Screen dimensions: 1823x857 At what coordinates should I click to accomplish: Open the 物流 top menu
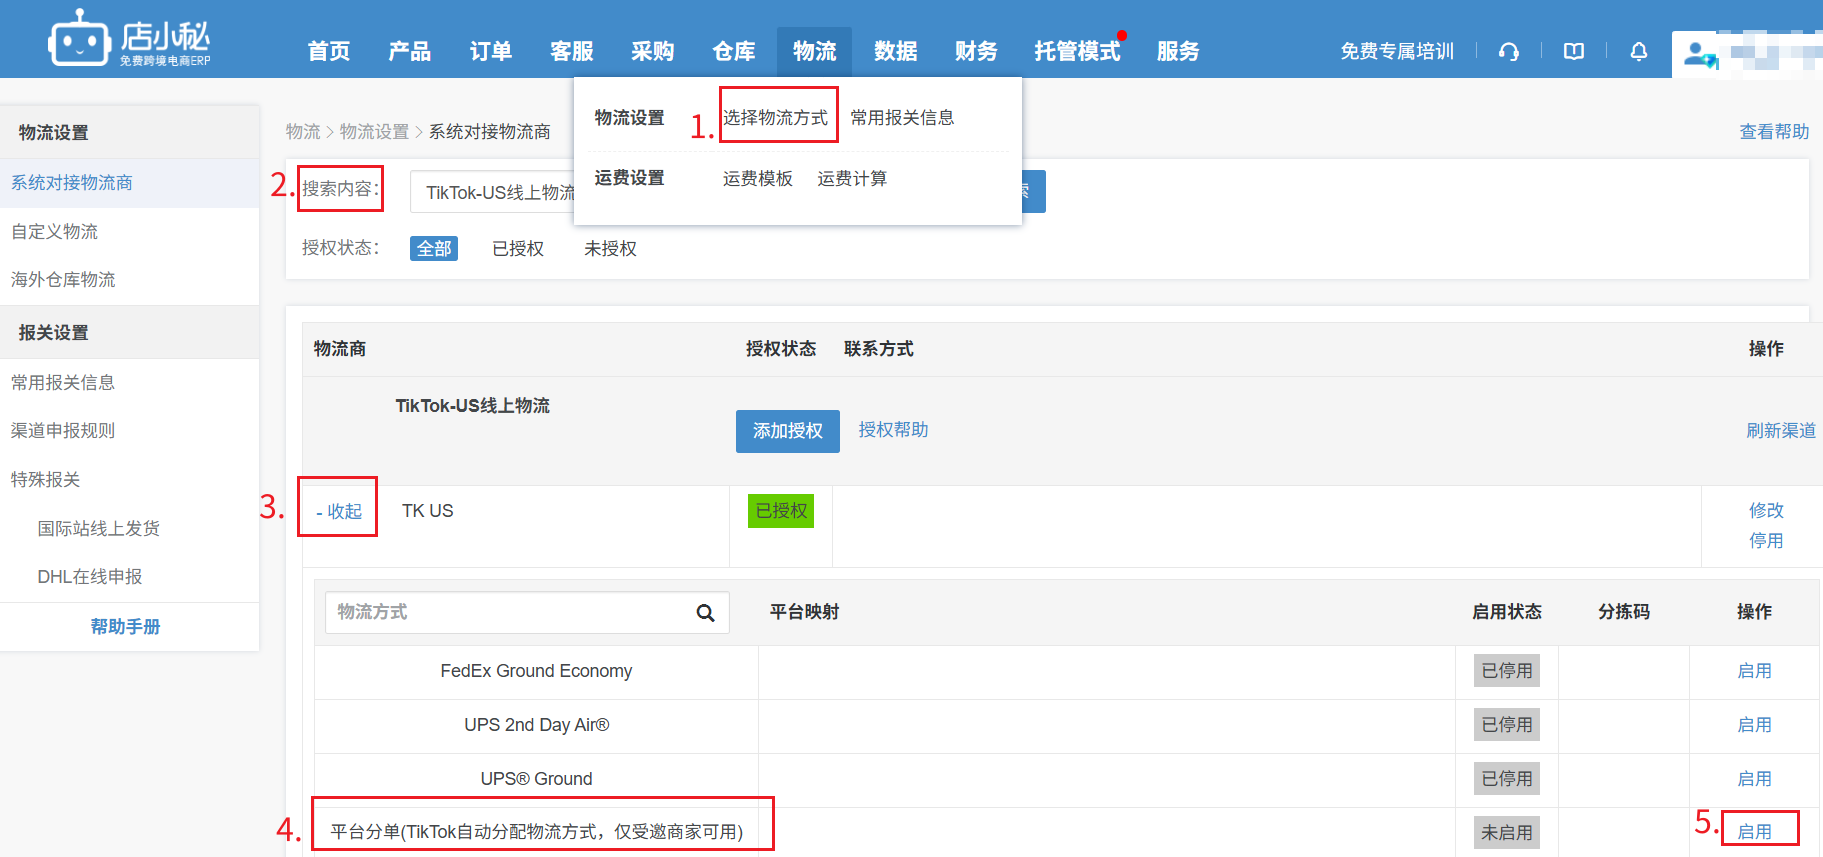tap(814, 51)
